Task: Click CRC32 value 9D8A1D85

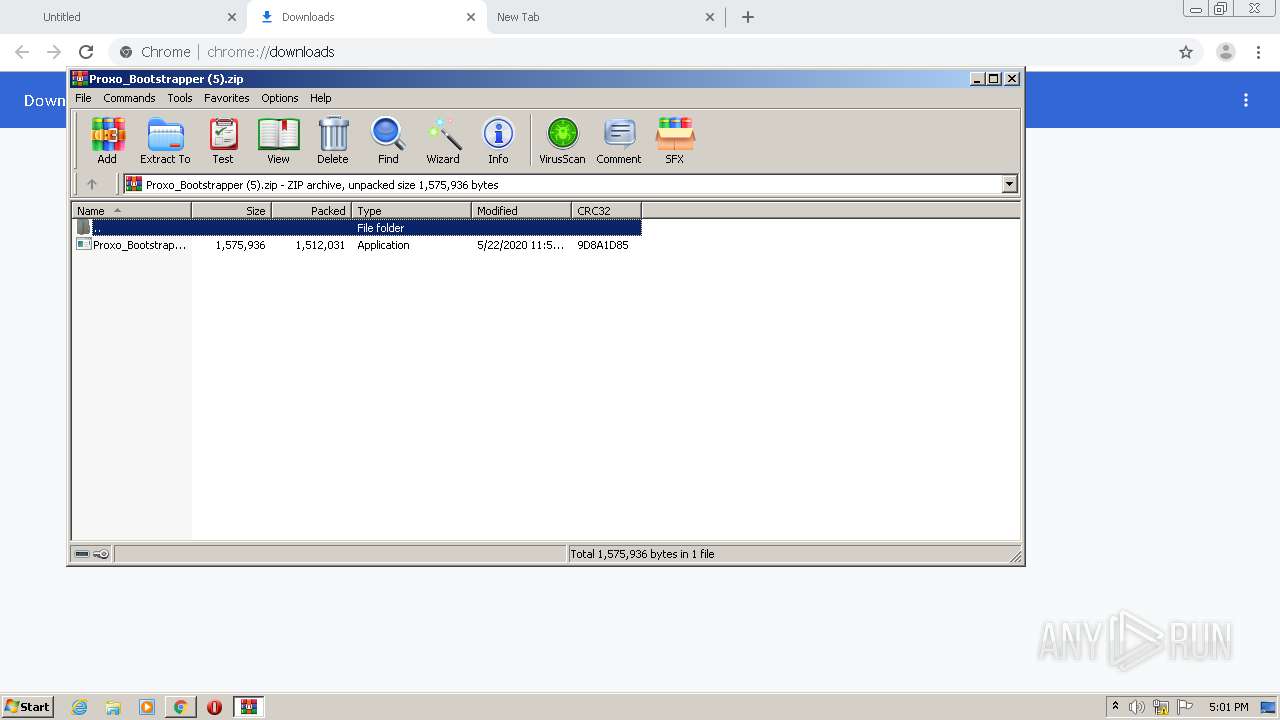Action: click(603, 245)
